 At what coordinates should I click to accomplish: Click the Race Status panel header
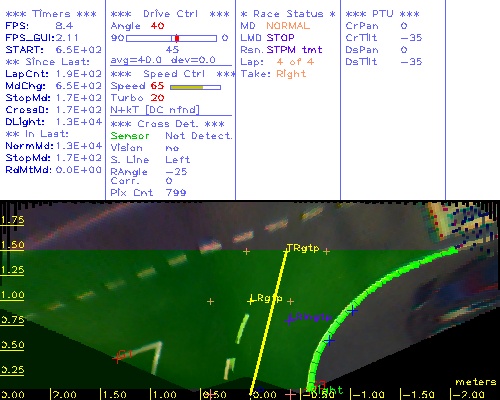[288, 14]
